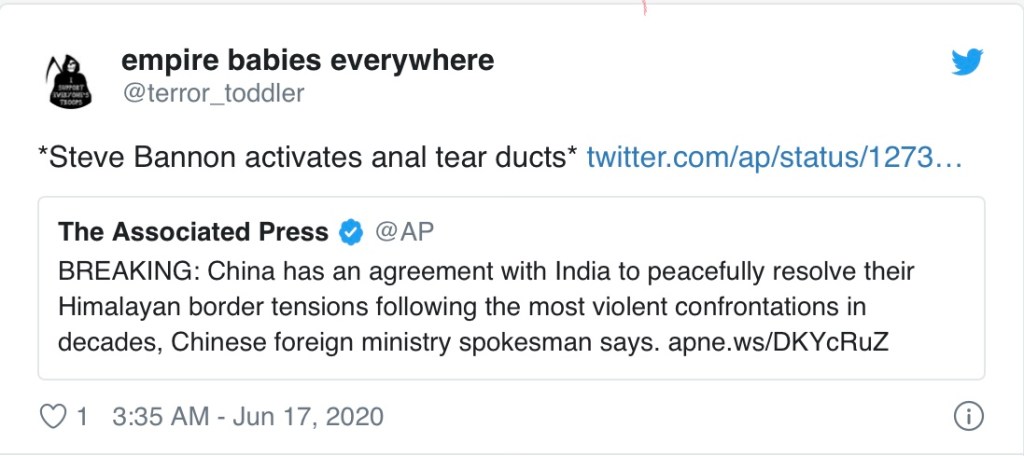
Task: Click the blue verified badge beside Associated Press
Action: 350,233
